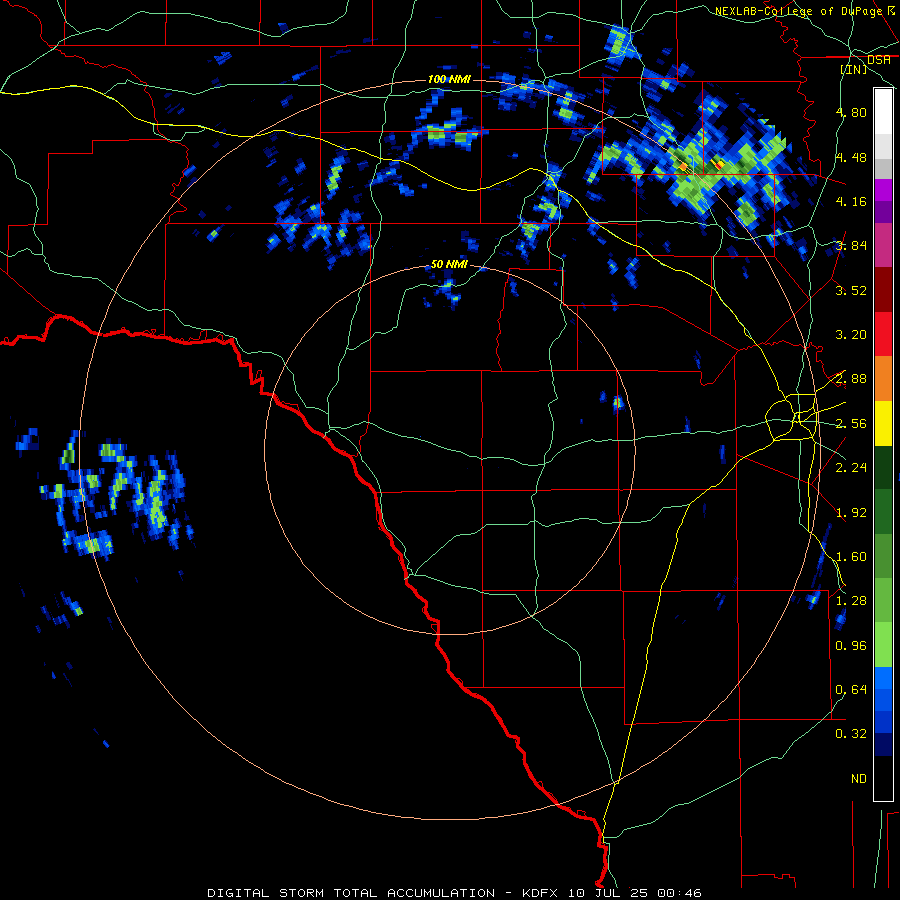Click the 3.20 legend value
Screen dimensions: 900x900
coord(851,335)
